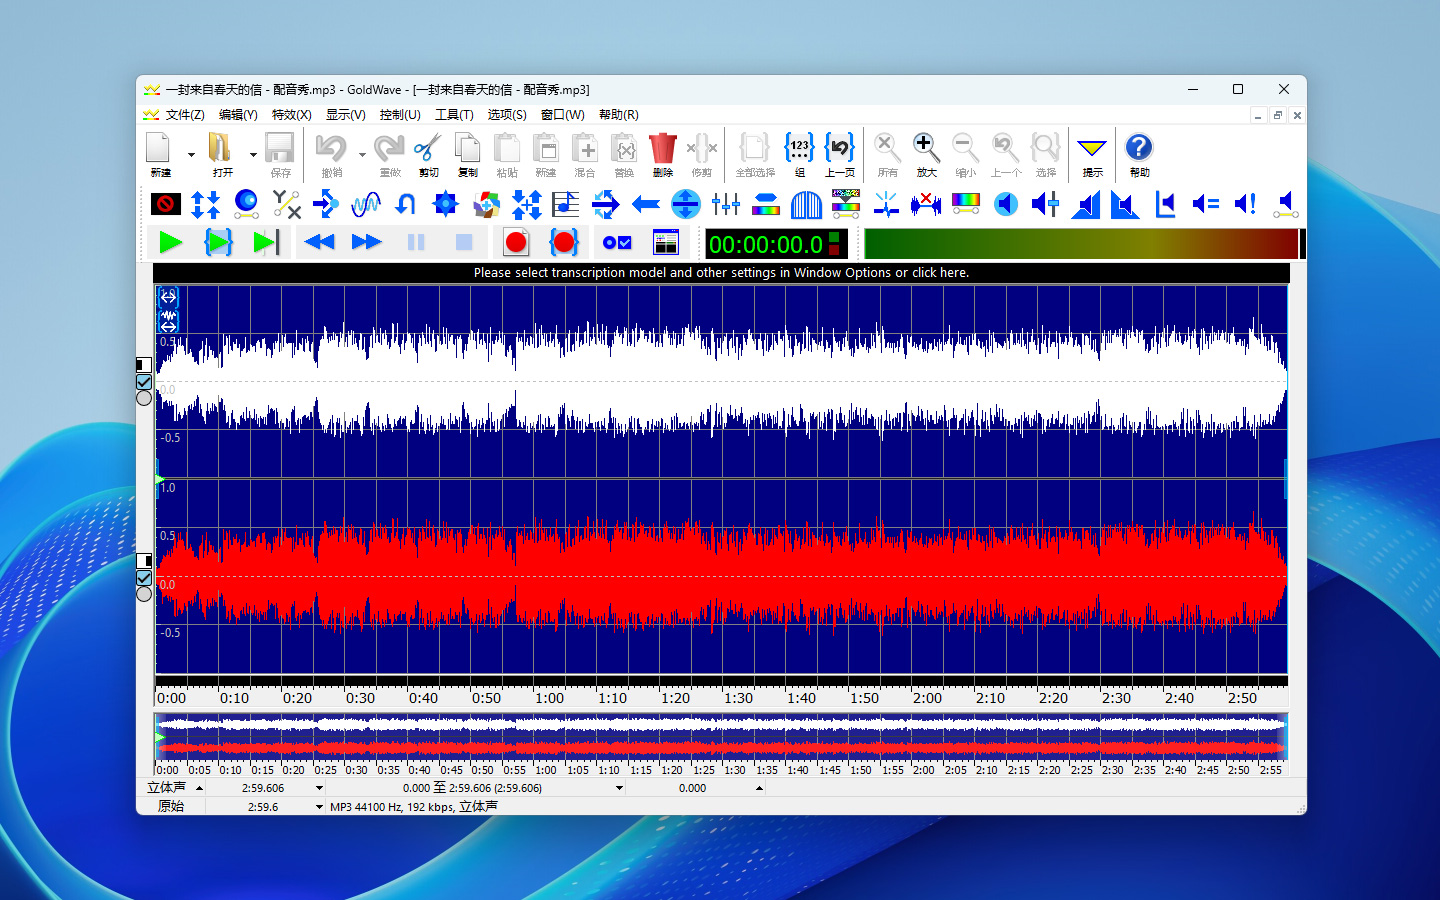This screenshot has width=1440, height=900.
Task: Click the green-to-red volume level meter bar
Action: point(1081,243)
